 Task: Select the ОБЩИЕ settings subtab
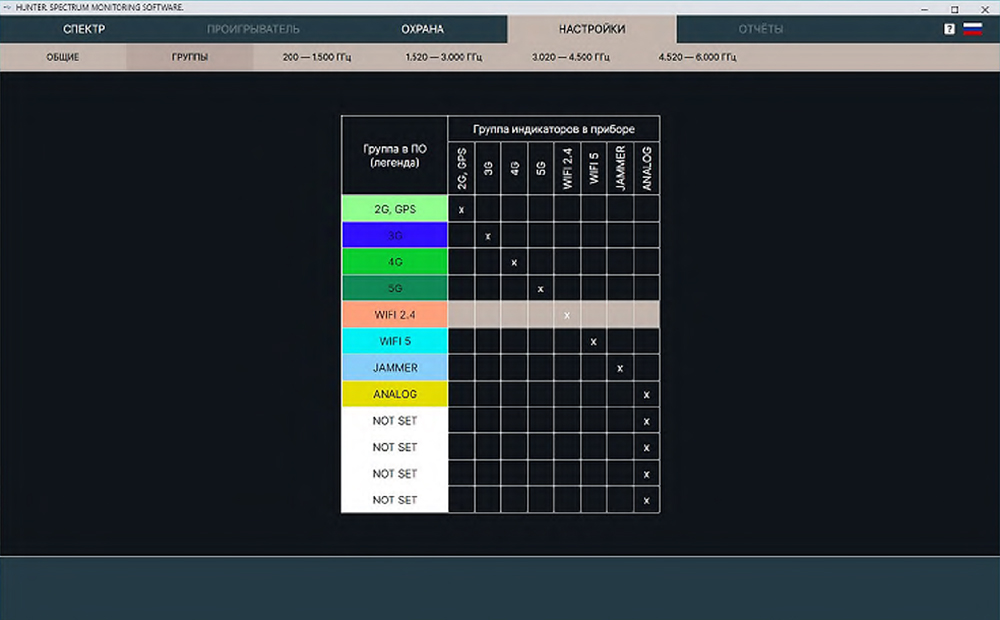pos(63,57)
